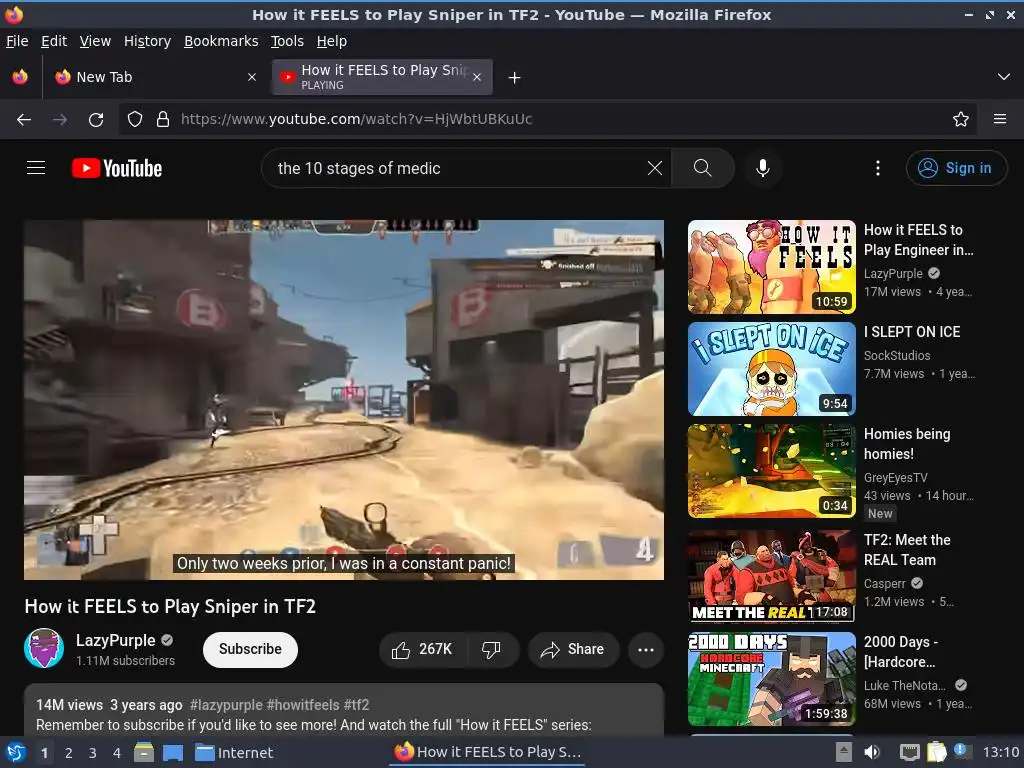
Task: Open the Tools menu
Action: tap(287, 41)
